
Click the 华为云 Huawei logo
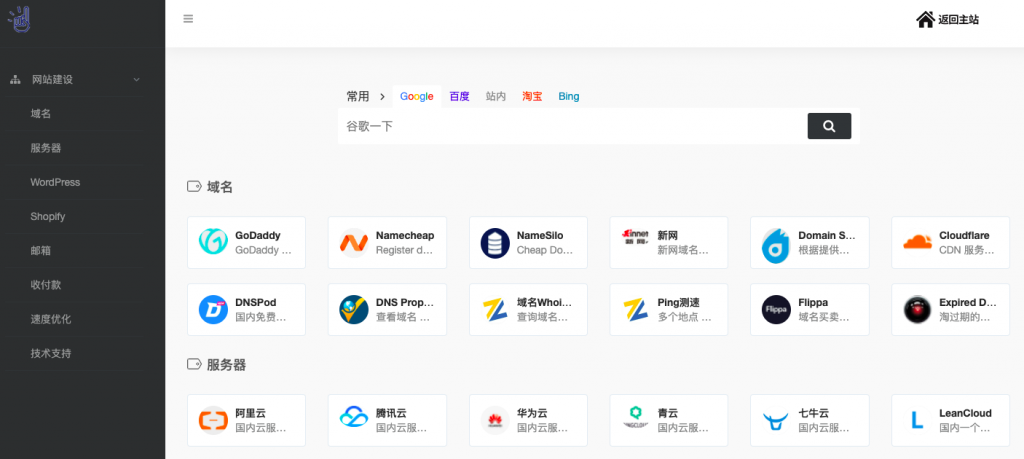[x=495, y=420]
